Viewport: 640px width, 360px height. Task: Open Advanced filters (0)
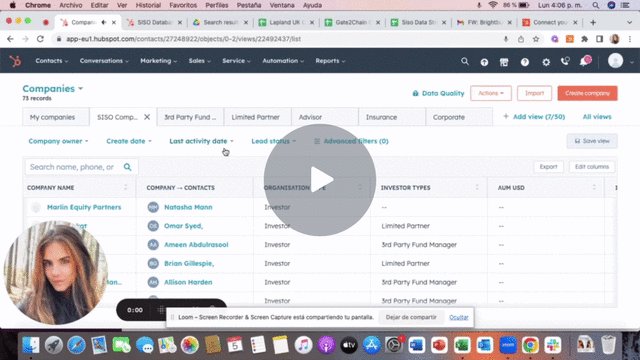[x=351, y=141]
